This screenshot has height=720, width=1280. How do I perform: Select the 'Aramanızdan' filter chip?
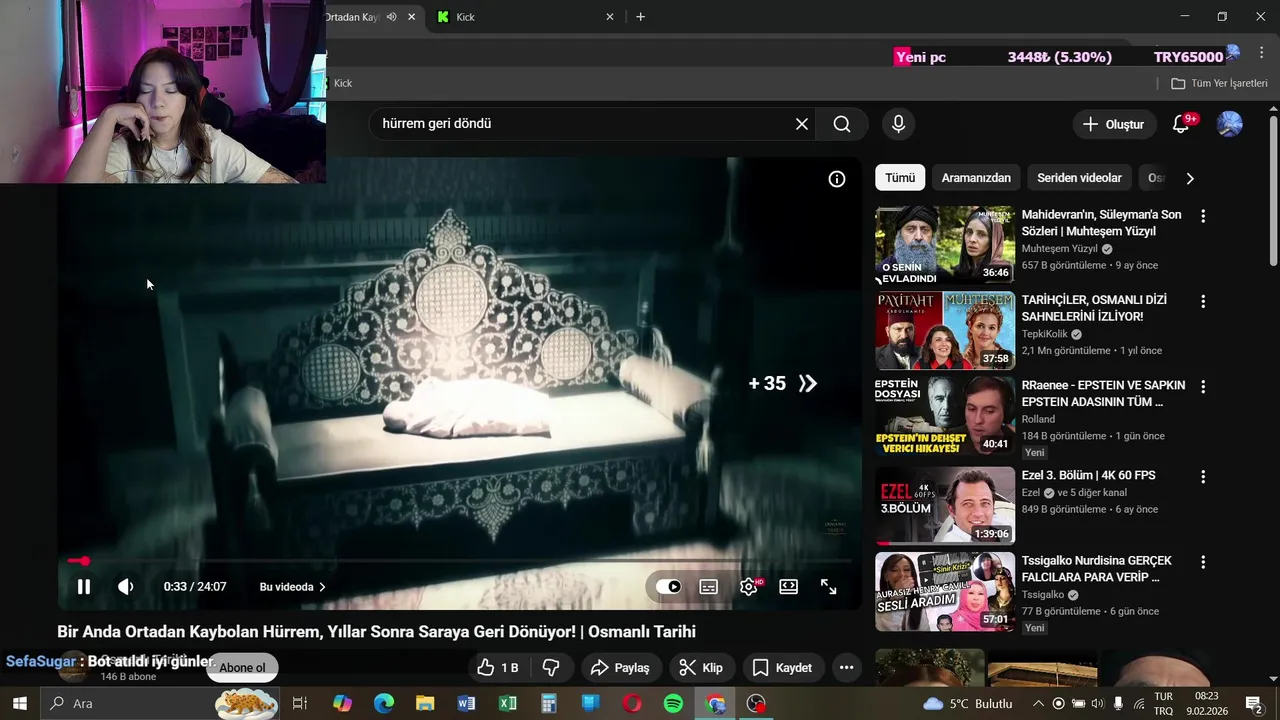(976, 178)
